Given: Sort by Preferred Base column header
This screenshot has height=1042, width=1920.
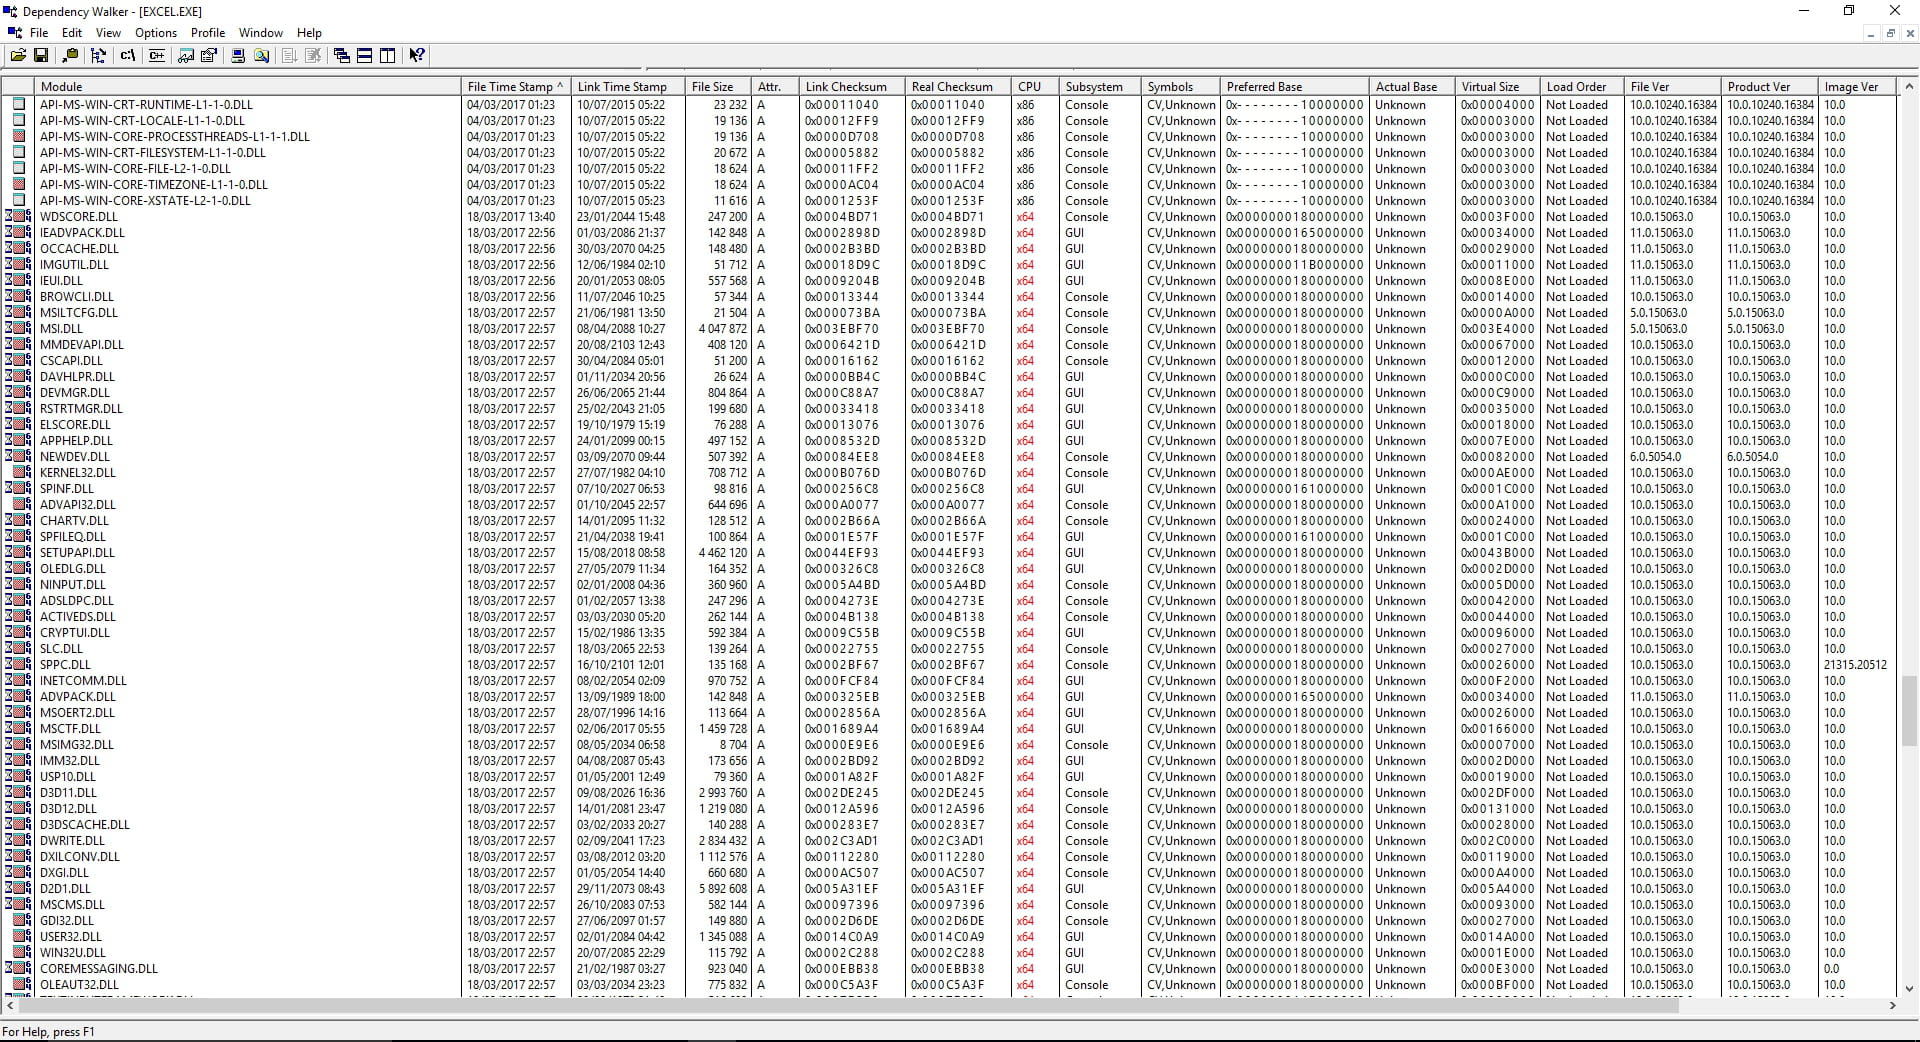Looking at the screenshot, I should (x=1295, y=87).
